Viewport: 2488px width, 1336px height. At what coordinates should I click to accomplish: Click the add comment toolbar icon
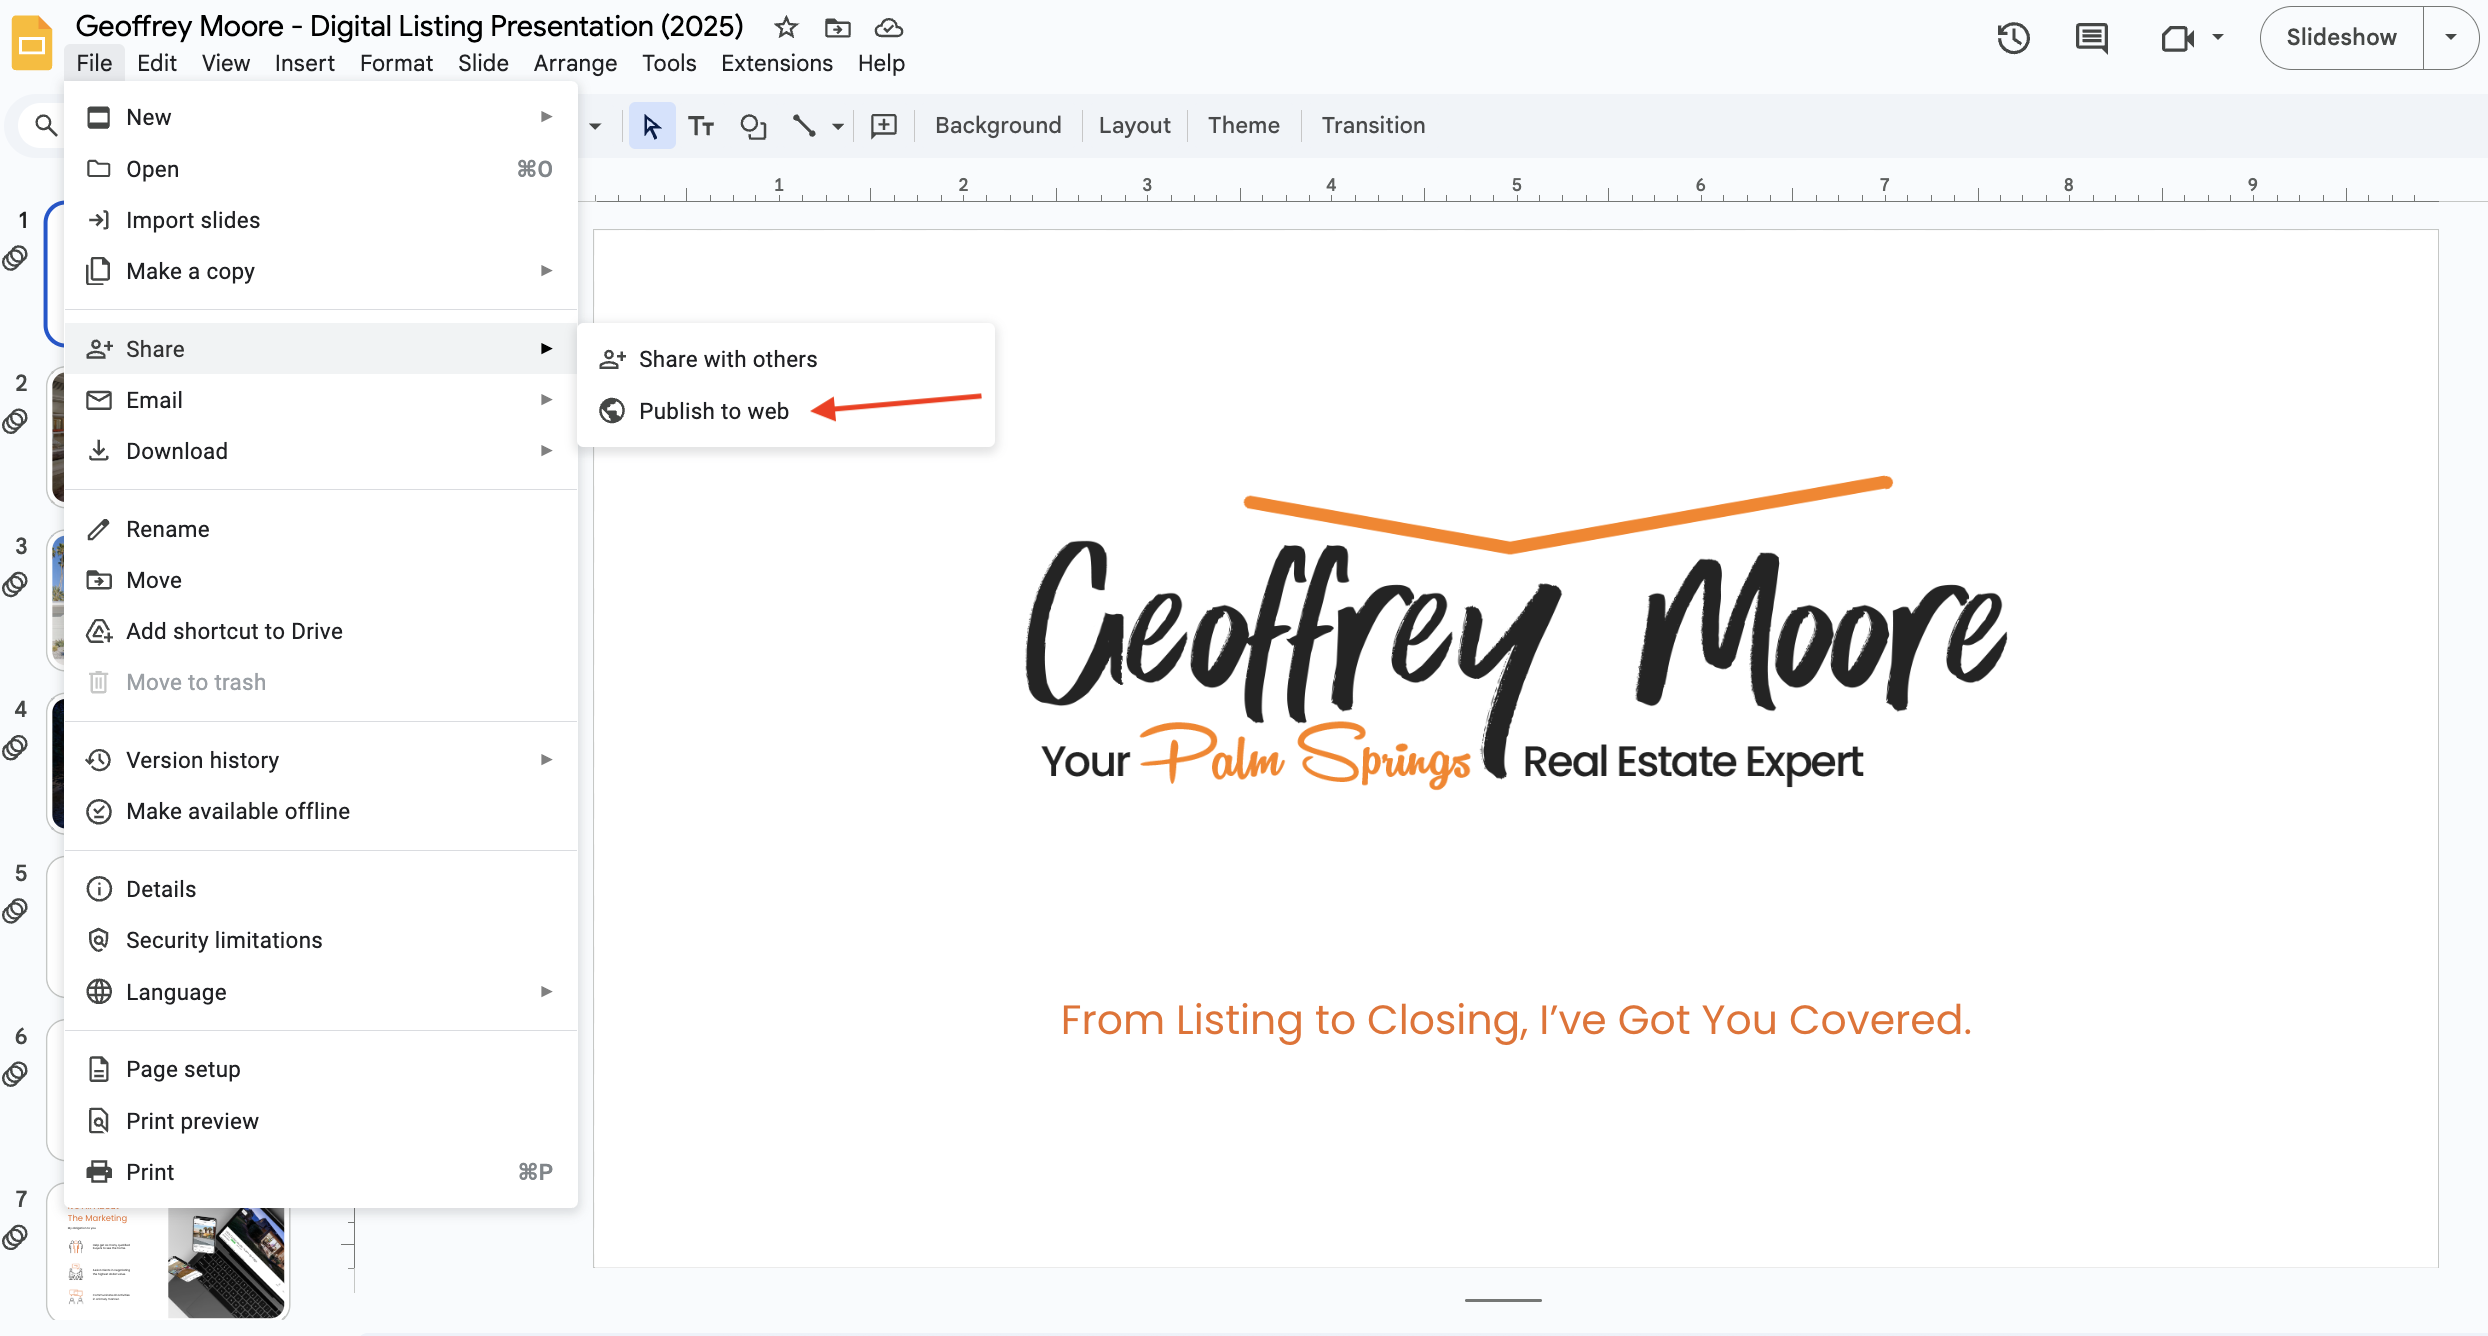click(884, 126)
